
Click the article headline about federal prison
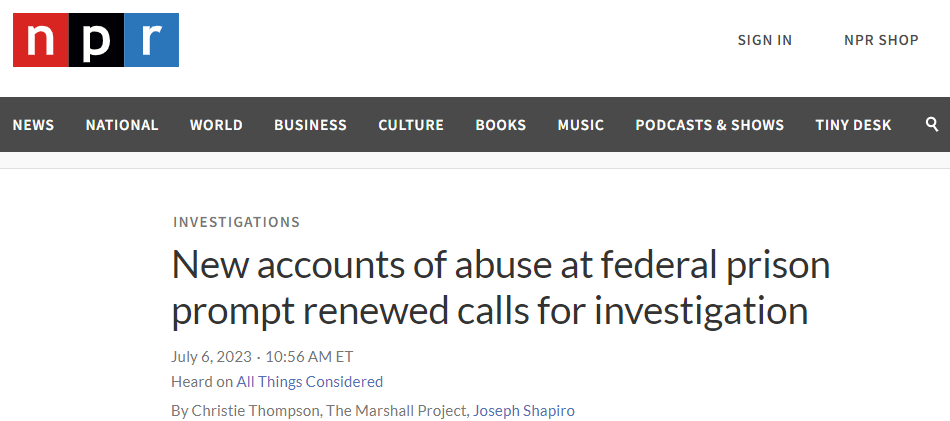pyautogui.click(x=500, y=288)
